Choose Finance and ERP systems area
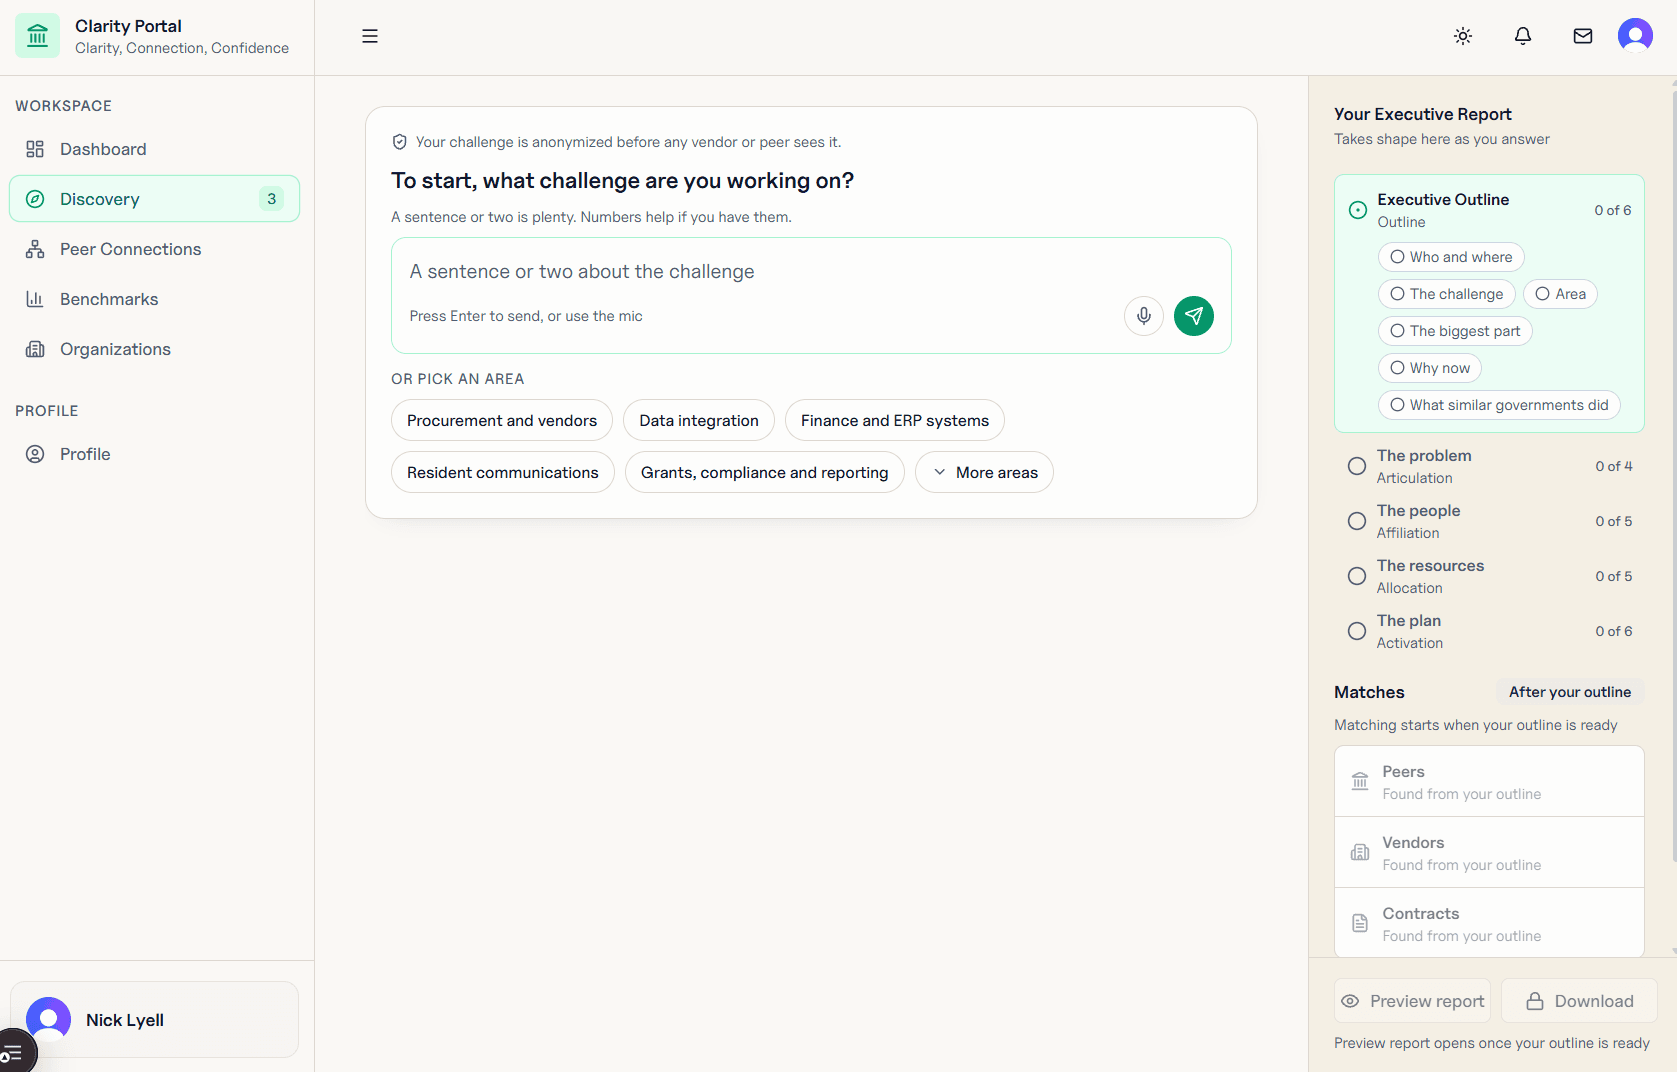 point(895,420)
